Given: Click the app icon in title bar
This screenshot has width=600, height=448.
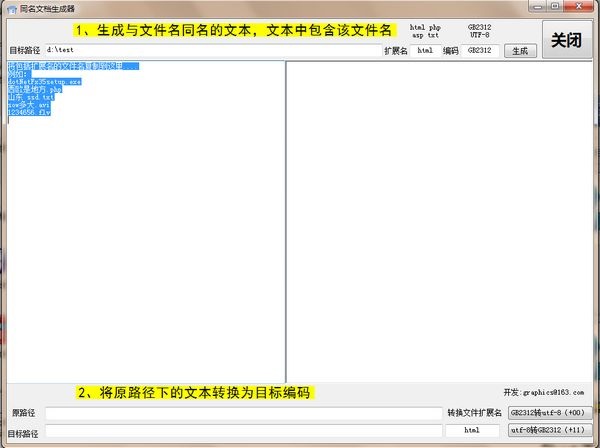Looking at the screenshot, I should click(x=12, y=8).
